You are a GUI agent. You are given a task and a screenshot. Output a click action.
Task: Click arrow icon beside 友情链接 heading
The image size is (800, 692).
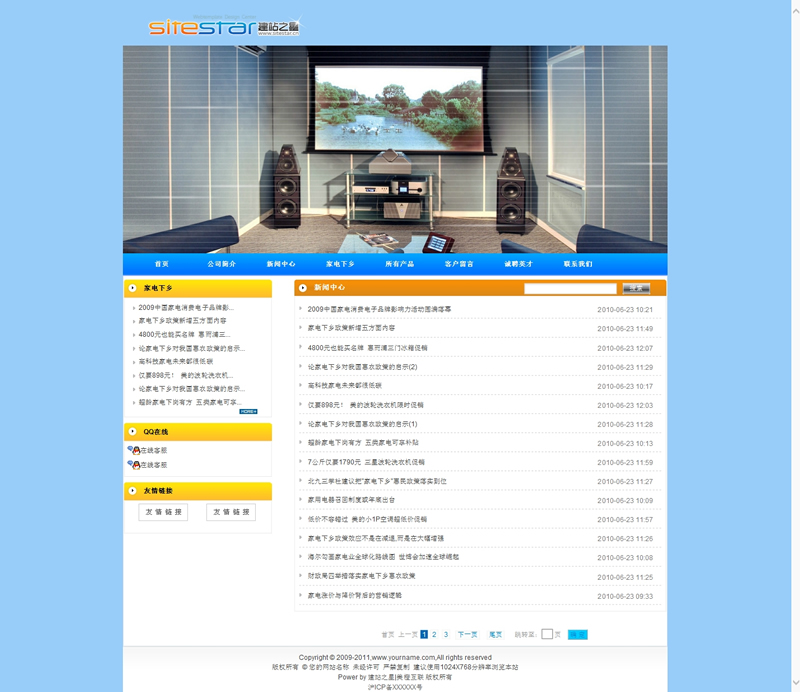click(x=133, y=491)
